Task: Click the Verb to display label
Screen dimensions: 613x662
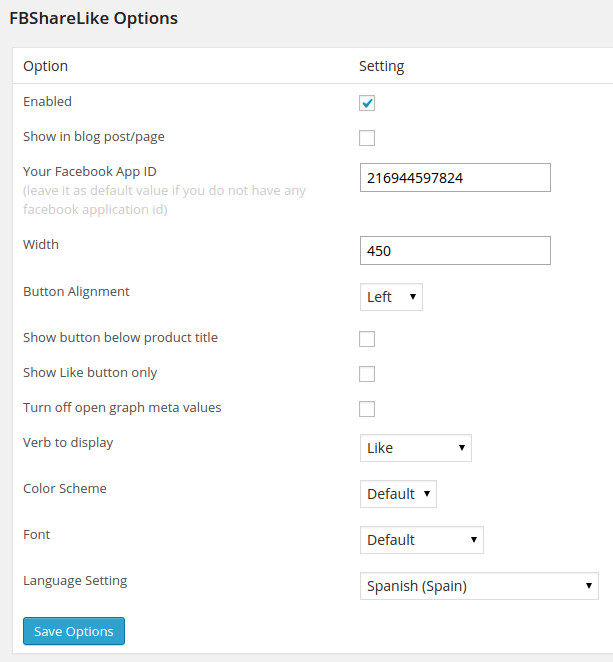Action: point(68,443)
